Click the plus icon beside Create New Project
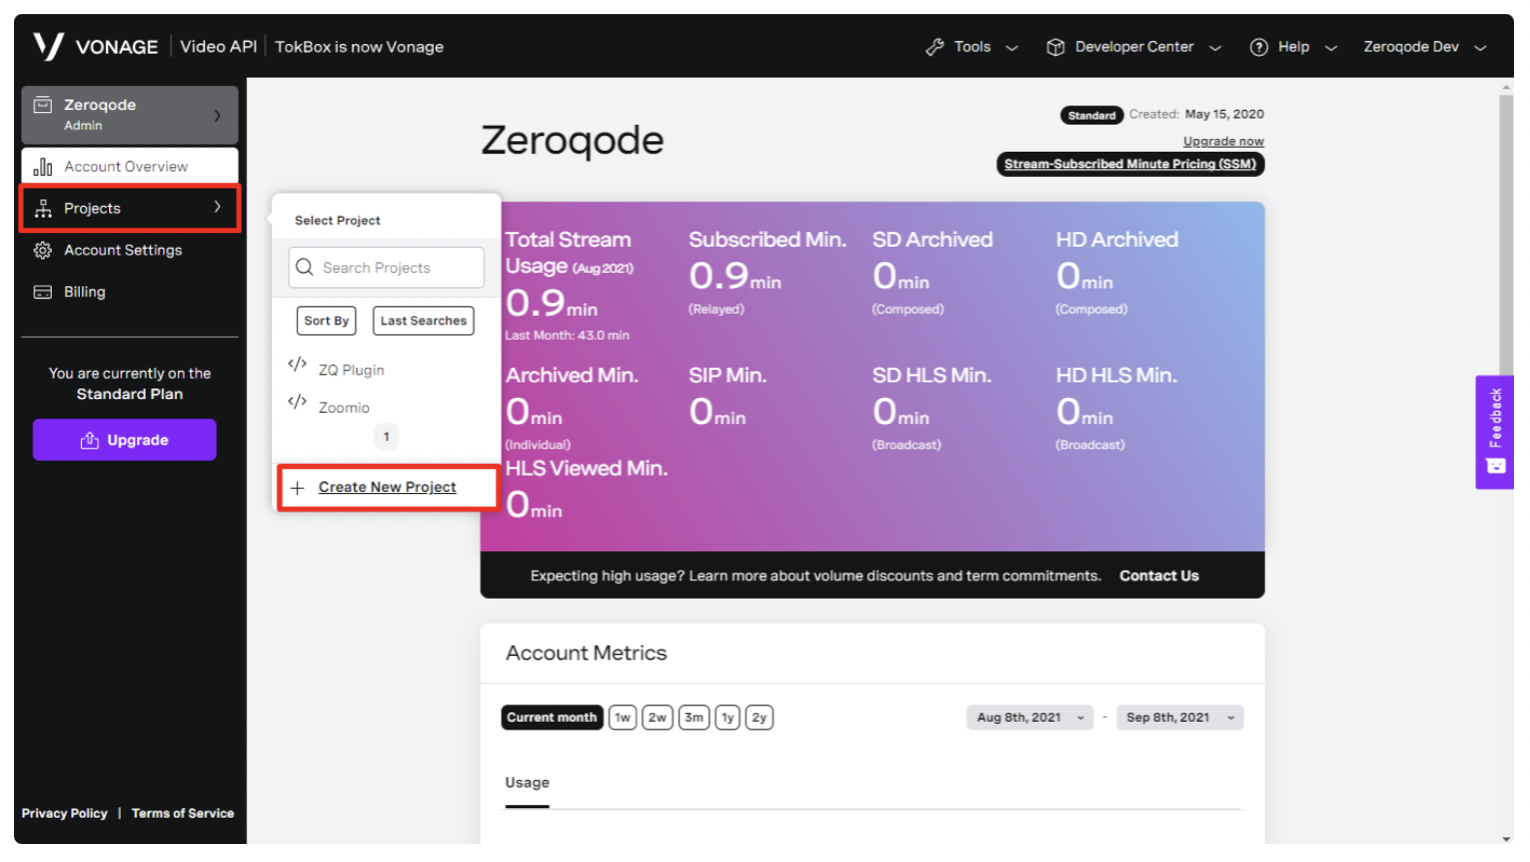 (x=297, y=488)
